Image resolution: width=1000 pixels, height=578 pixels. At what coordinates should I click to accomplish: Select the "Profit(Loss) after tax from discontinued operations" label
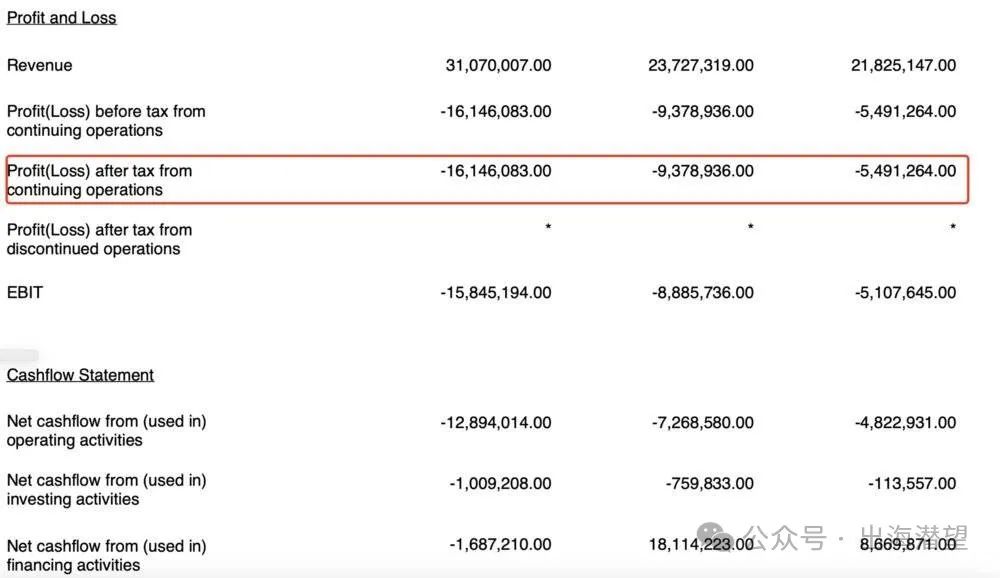pos(99,239)
